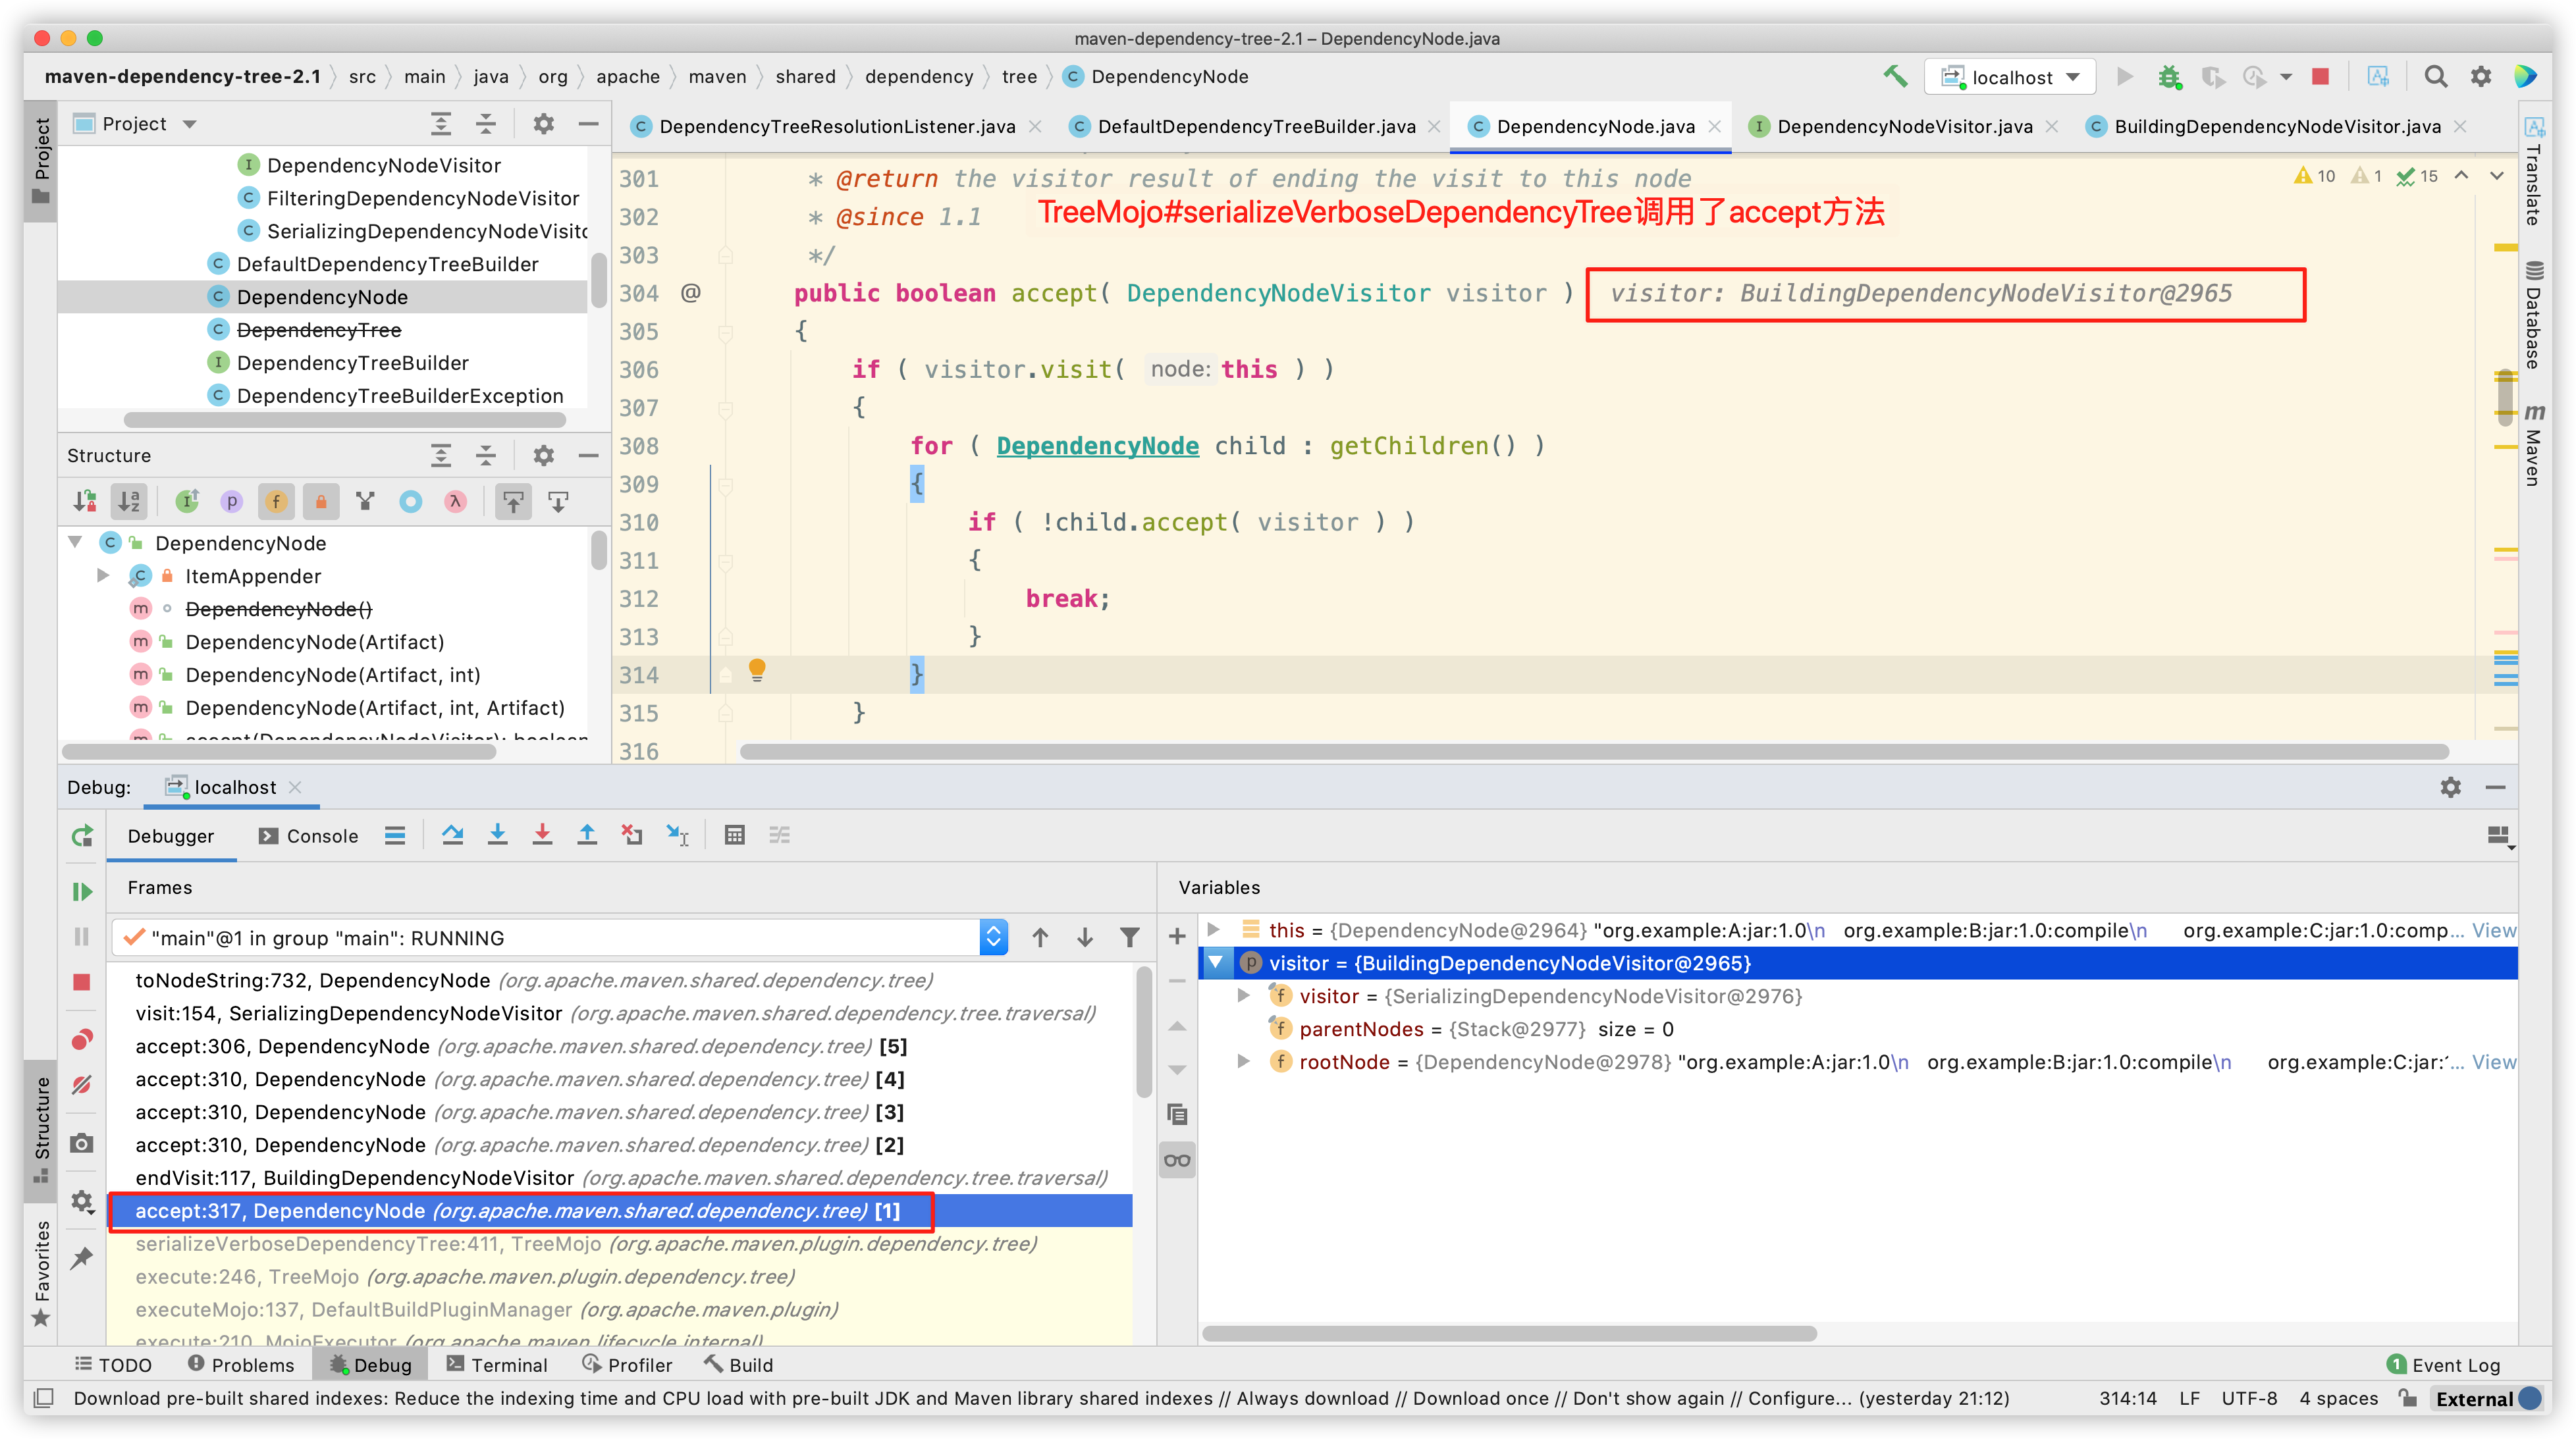This screenshot has width=2576, height=1439.
Task: Click Run to Cursor icon
Action: [677, 835]
